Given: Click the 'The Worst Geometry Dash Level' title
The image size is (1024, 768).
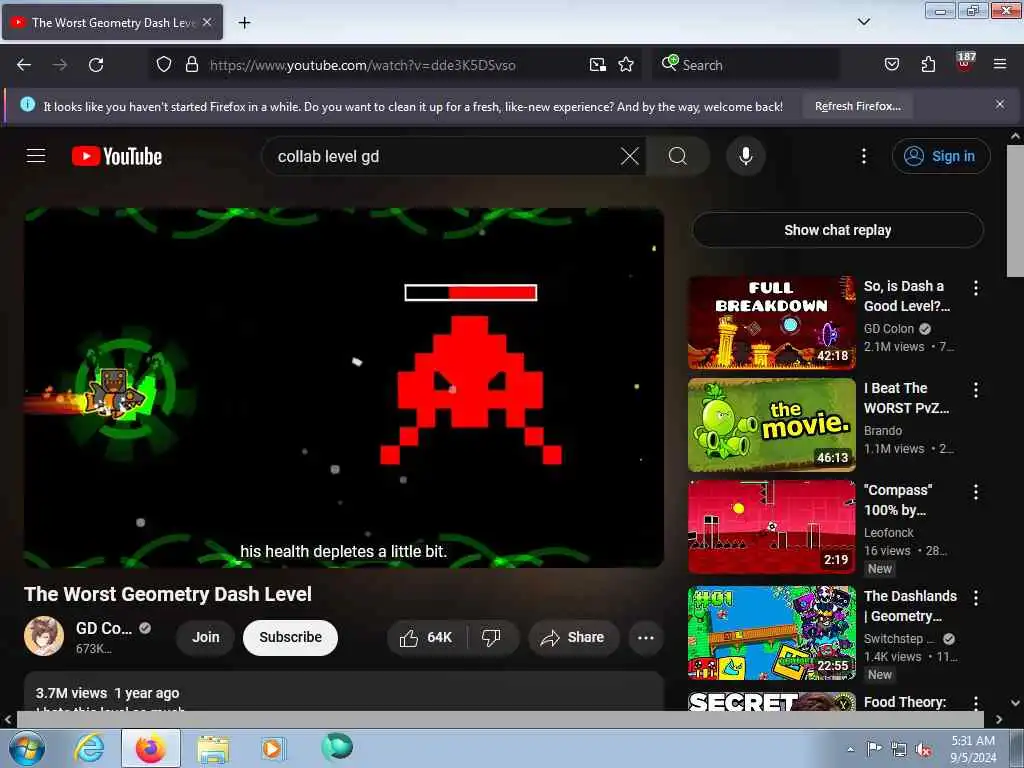Looking at the screenshot, I should 168,594.
